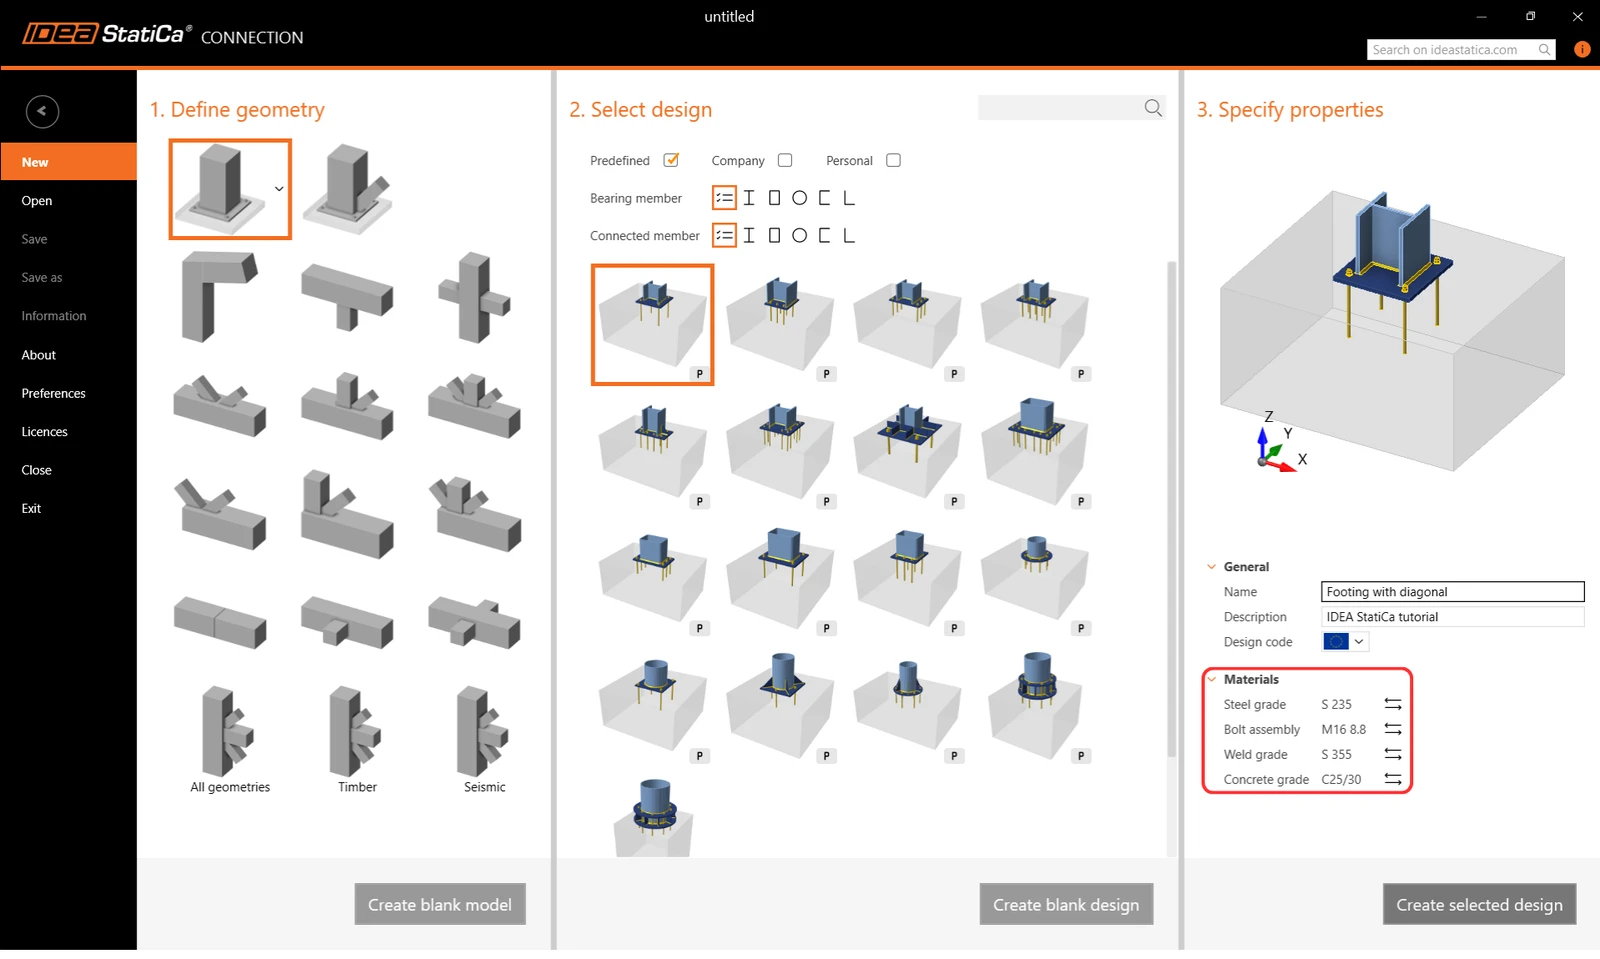Select the footing with diagonal geometry
1600x959 pixels.
[348, 188]
